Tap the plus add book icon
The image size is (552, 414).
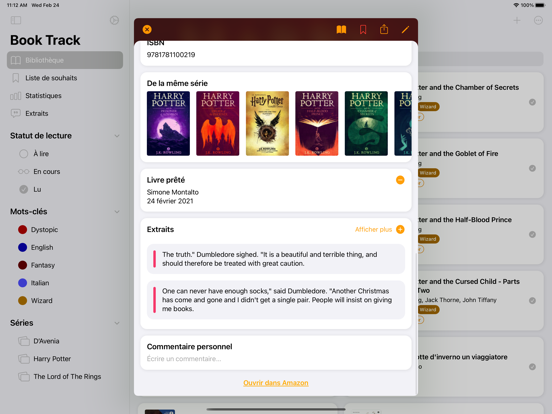pos(516,20)
